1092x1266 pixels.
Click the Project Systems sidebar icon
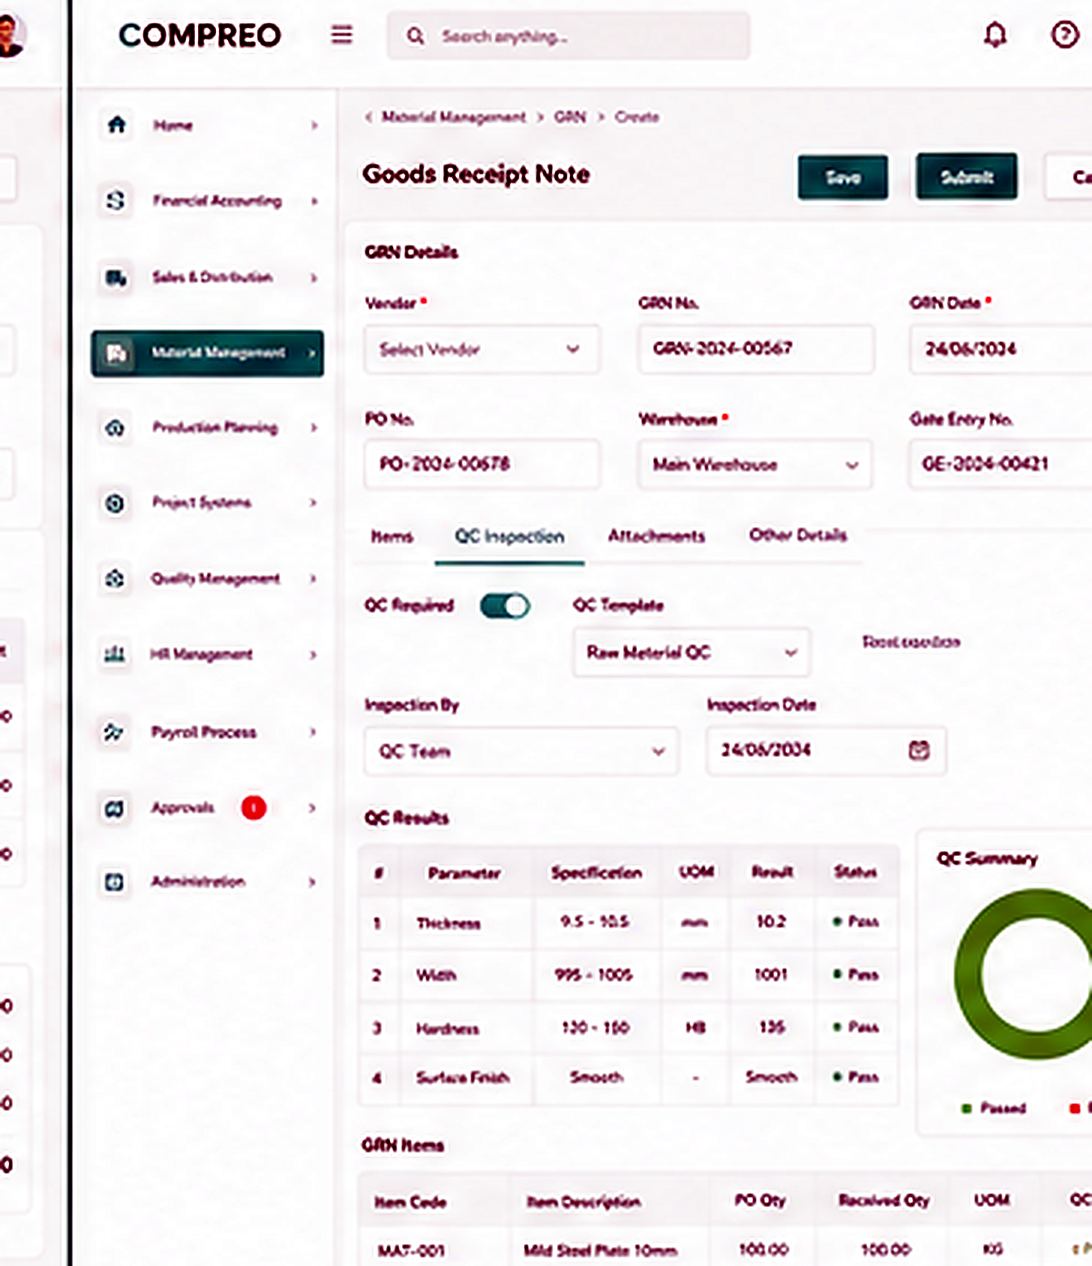(115, 503)
